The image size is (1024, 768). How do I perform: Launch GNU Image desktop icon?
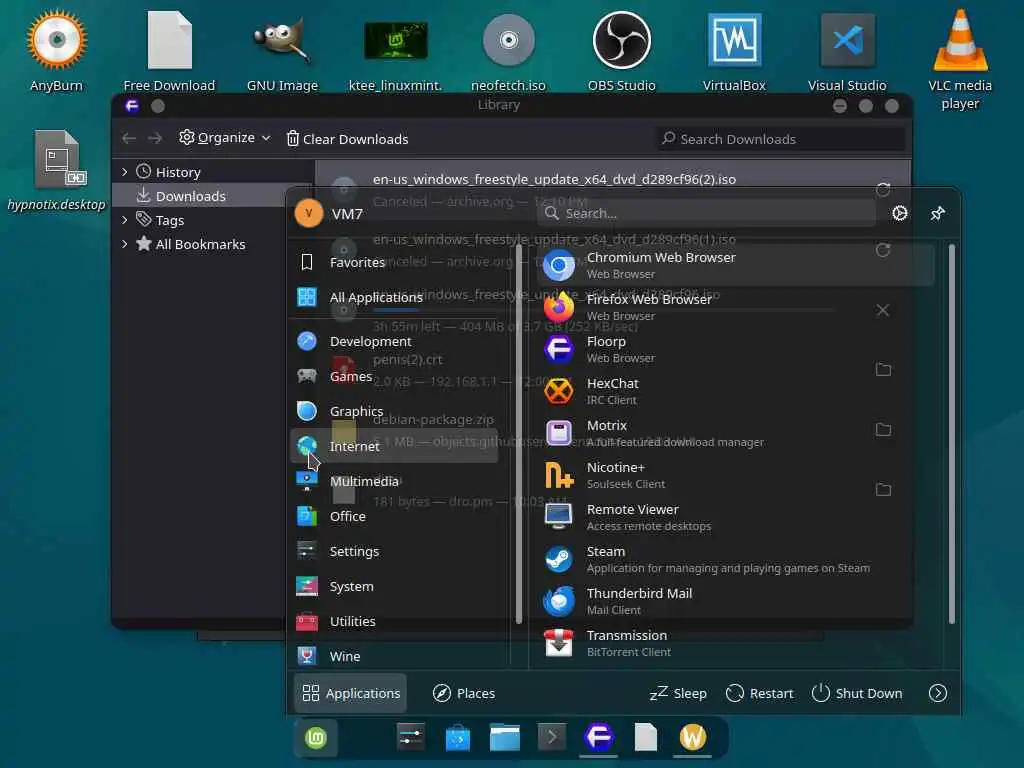tap(282, 40)
